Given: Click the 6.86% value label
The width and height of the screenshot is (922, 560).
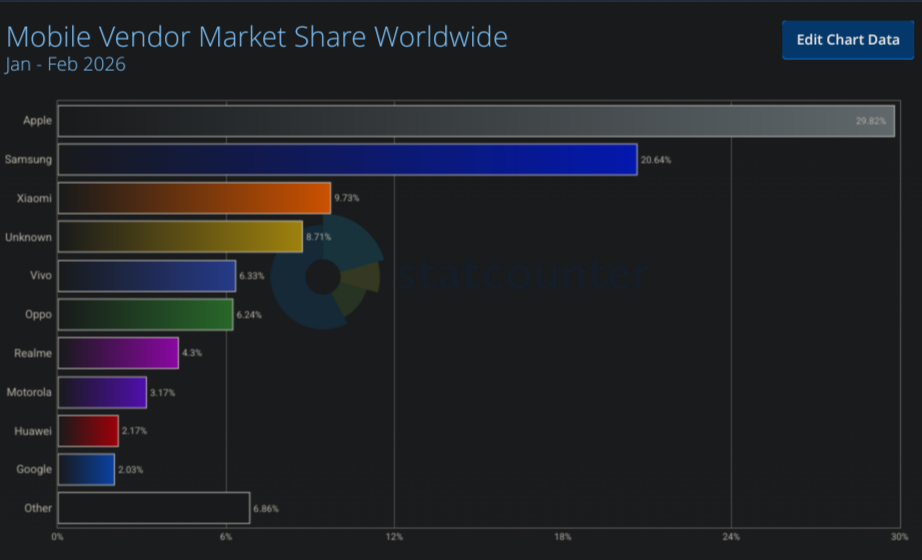Looking at the screenshot, I should click(266, 509).
